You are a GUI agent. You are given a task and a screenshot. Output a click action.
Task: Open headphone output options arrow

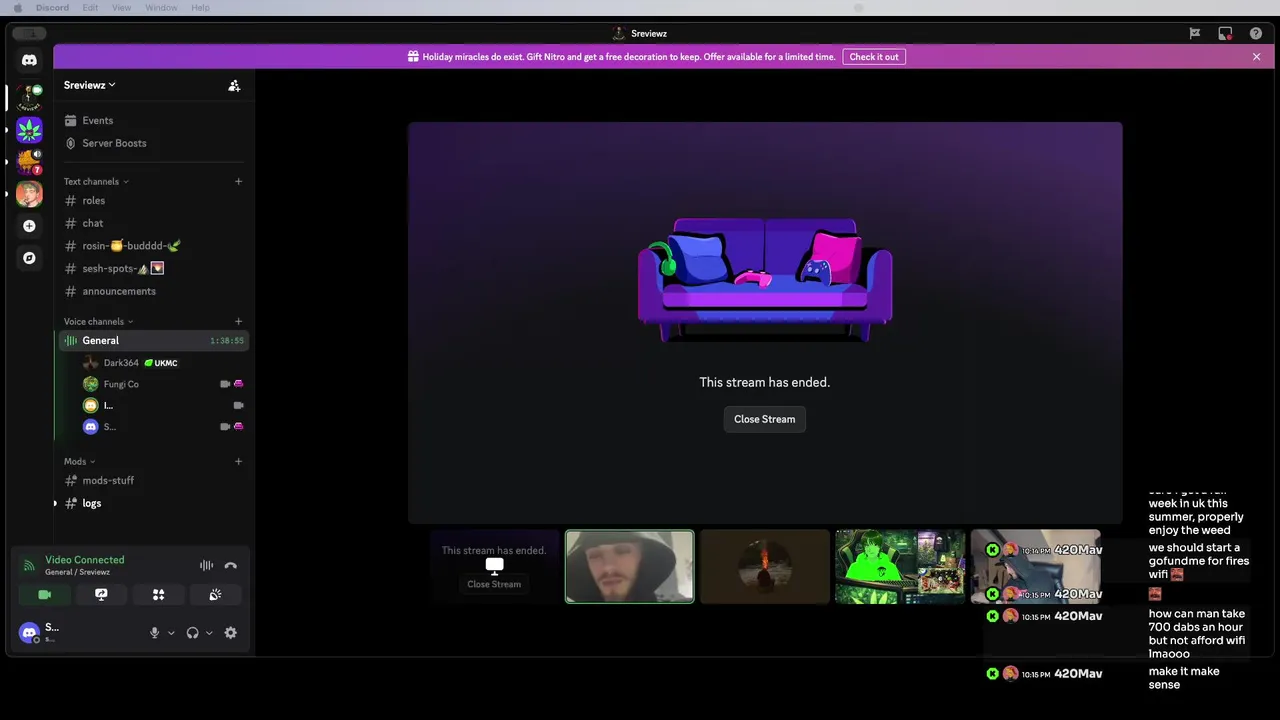click(209, 633)
